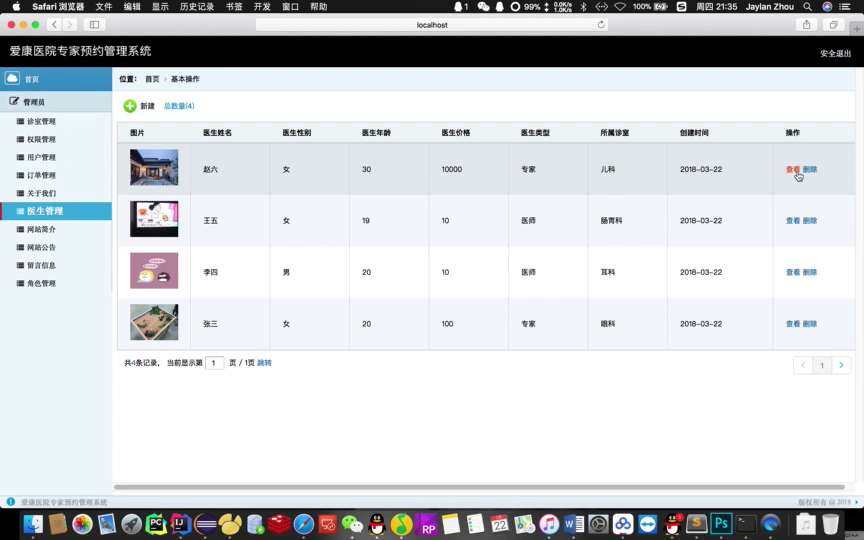Select 角色管理 in the sidebar
Image resolution: width=864 pixels, height=540 pixels.
pos(41,283)
